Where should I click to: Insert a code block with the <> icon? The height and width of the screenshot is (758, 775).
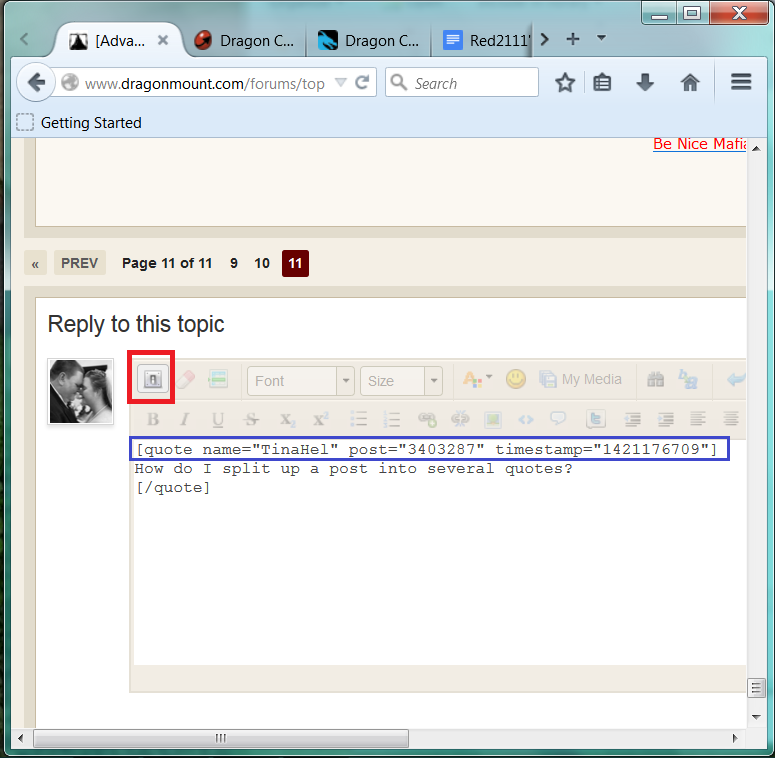click(x=525, y=419)
